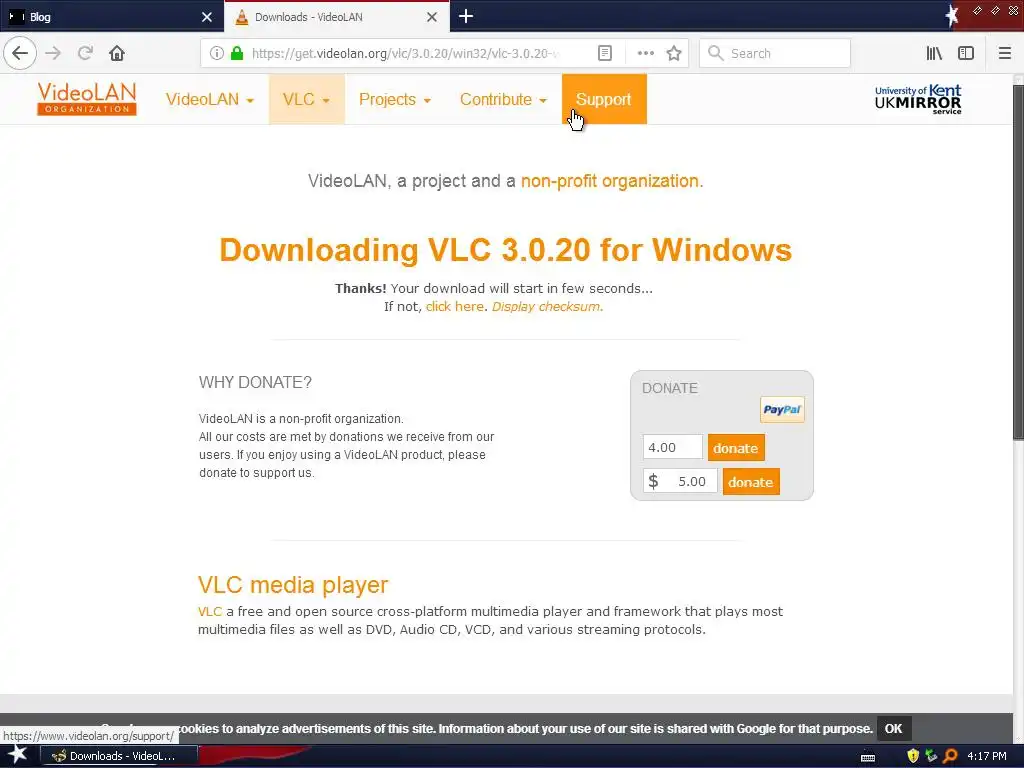Image resolution: width=1024 pixels, height=768 pixels.
Task: Toggle reader view in the address bar
Action: [605, 53]
